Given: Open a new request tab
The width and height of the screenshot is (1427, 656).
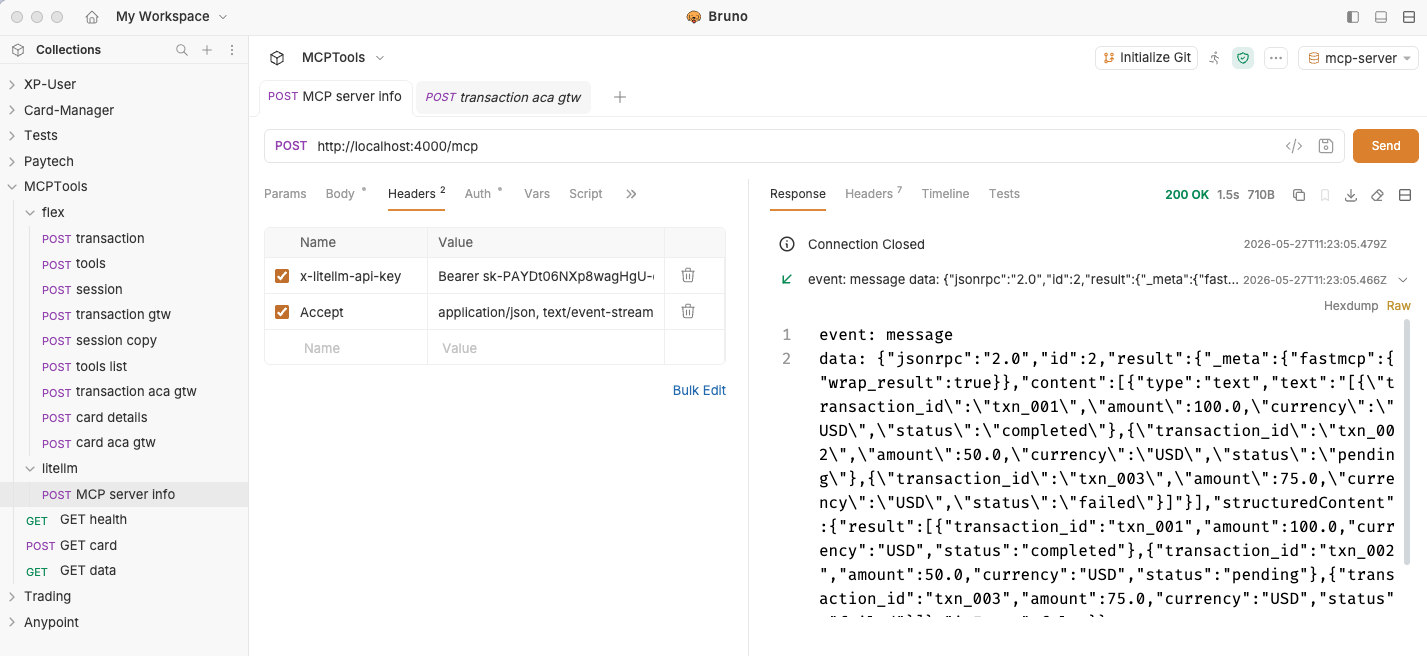Looking at the screenshot, I should point(620,97).
